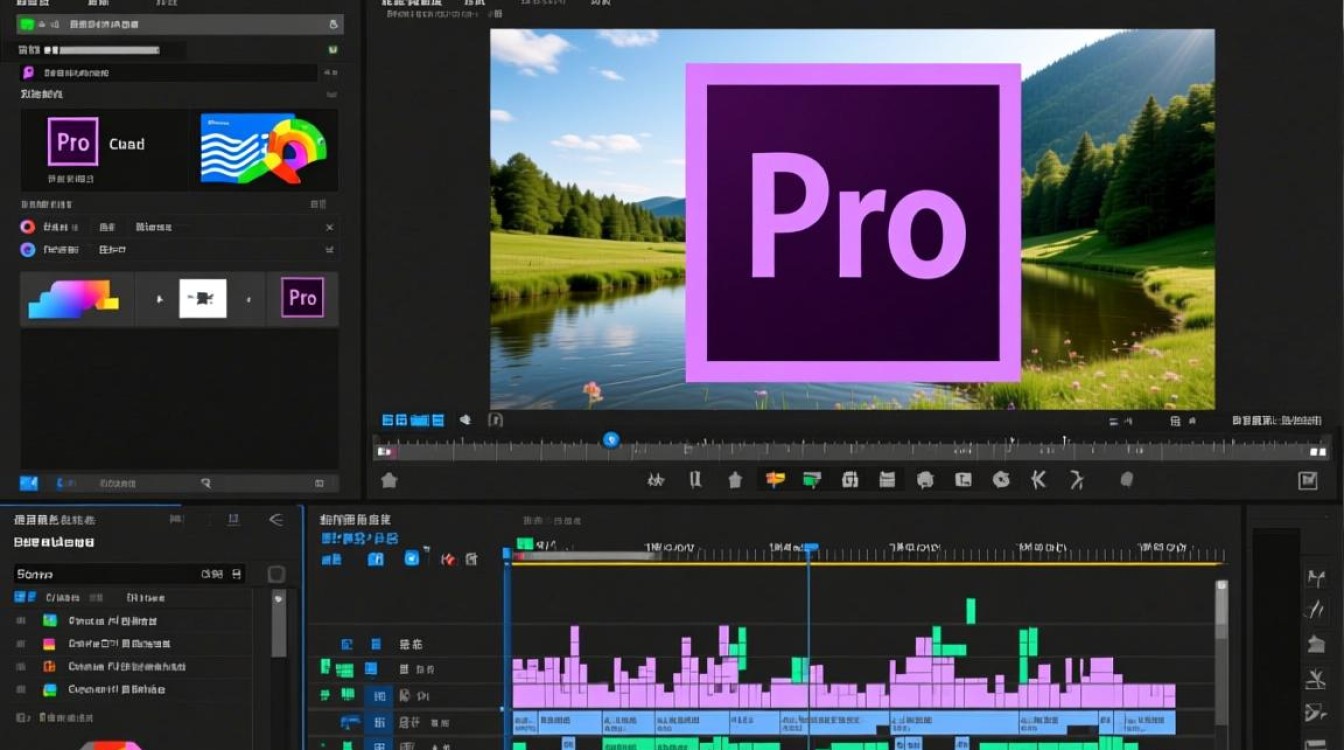Open the Pro Cuad thumbnail
Viewport: 1344px width, 750px height.
pyautogui.click(x=103, y=148)
